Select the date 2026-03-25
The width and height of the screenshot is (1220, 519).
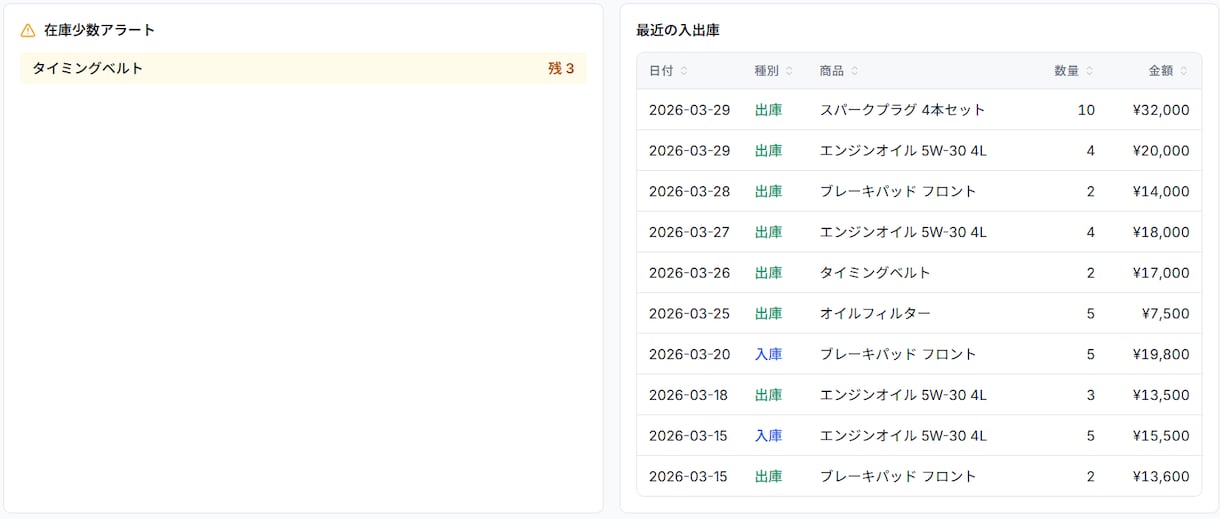click(x=690, y=314)
